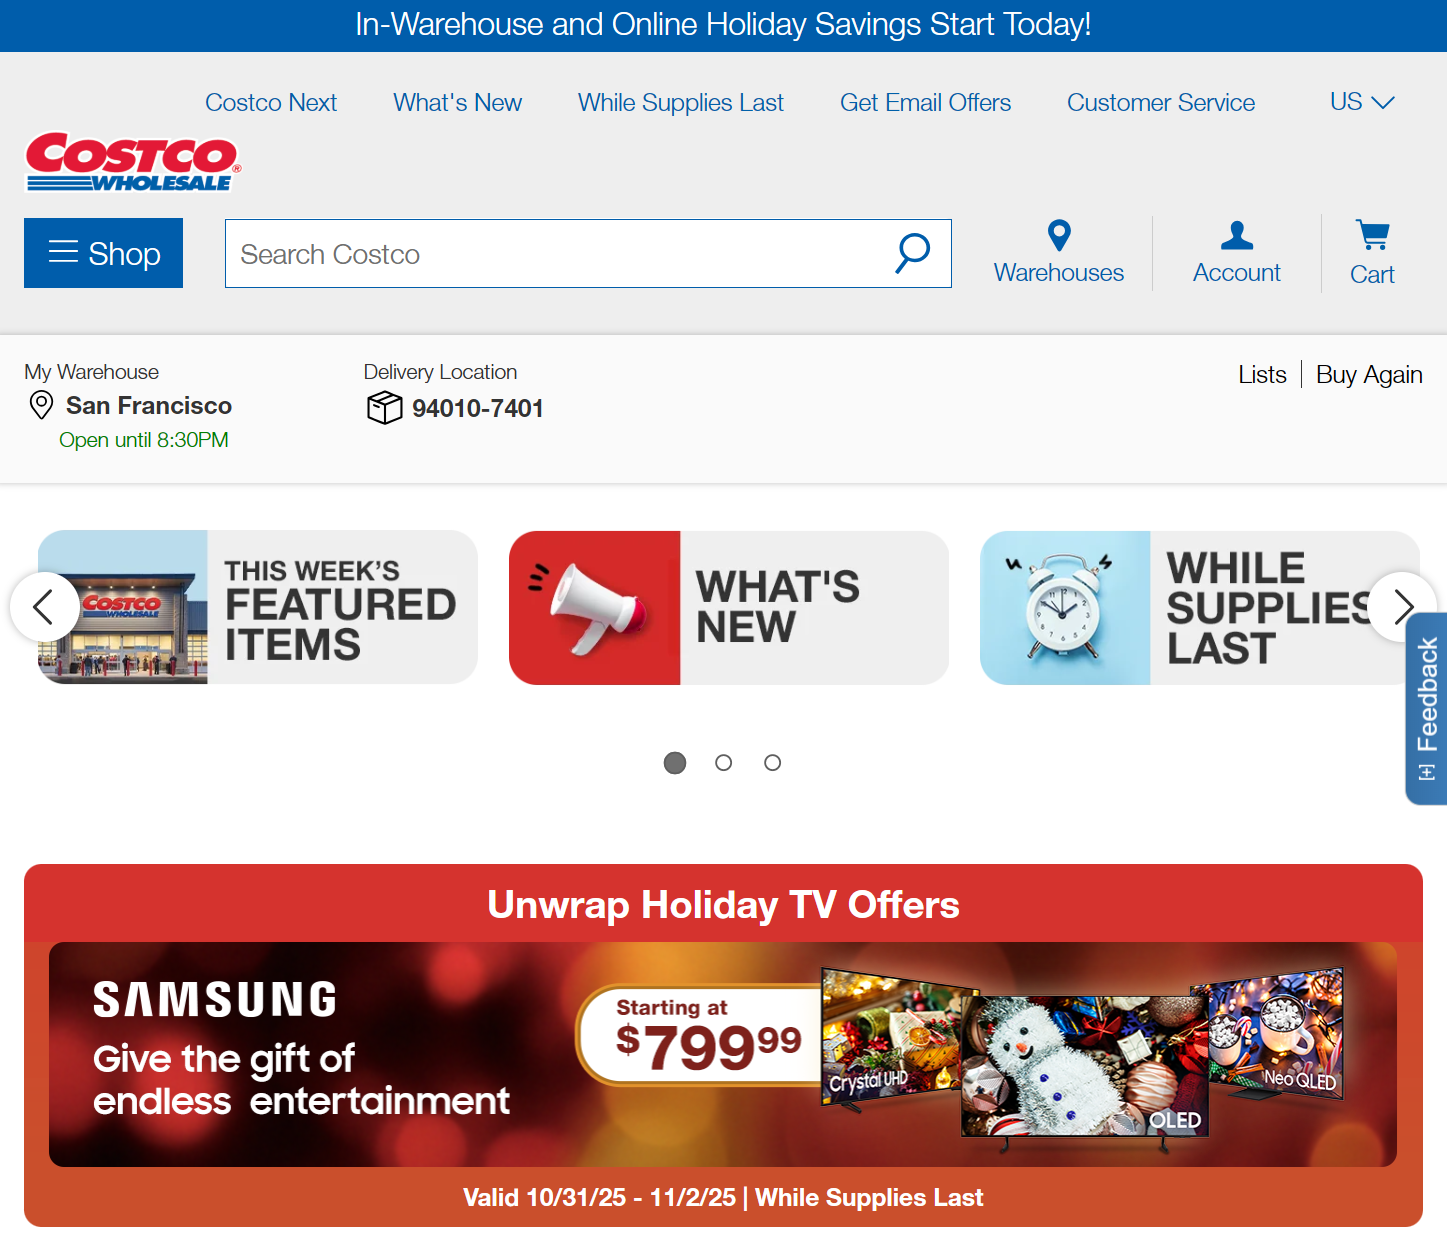Open the Costco Next nav link
The image size is (1447, 1247).
(271, 103)
